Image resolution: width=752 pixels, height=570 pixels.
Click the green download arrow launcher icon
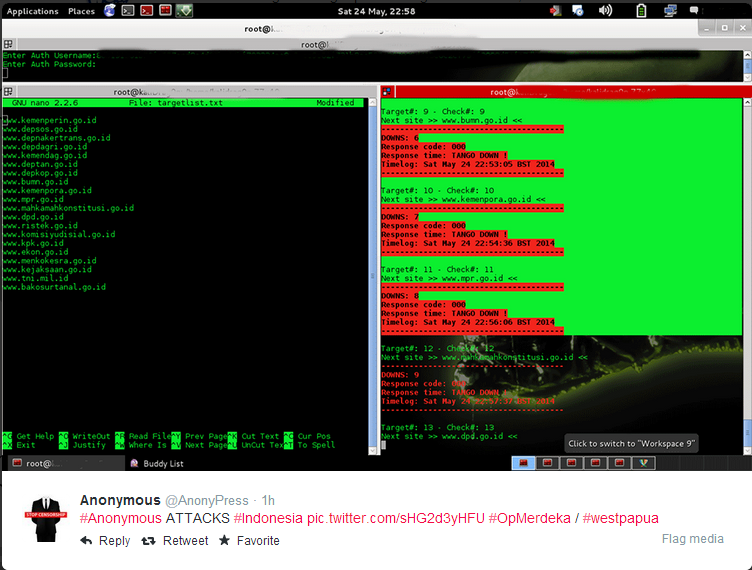[184, 11]
